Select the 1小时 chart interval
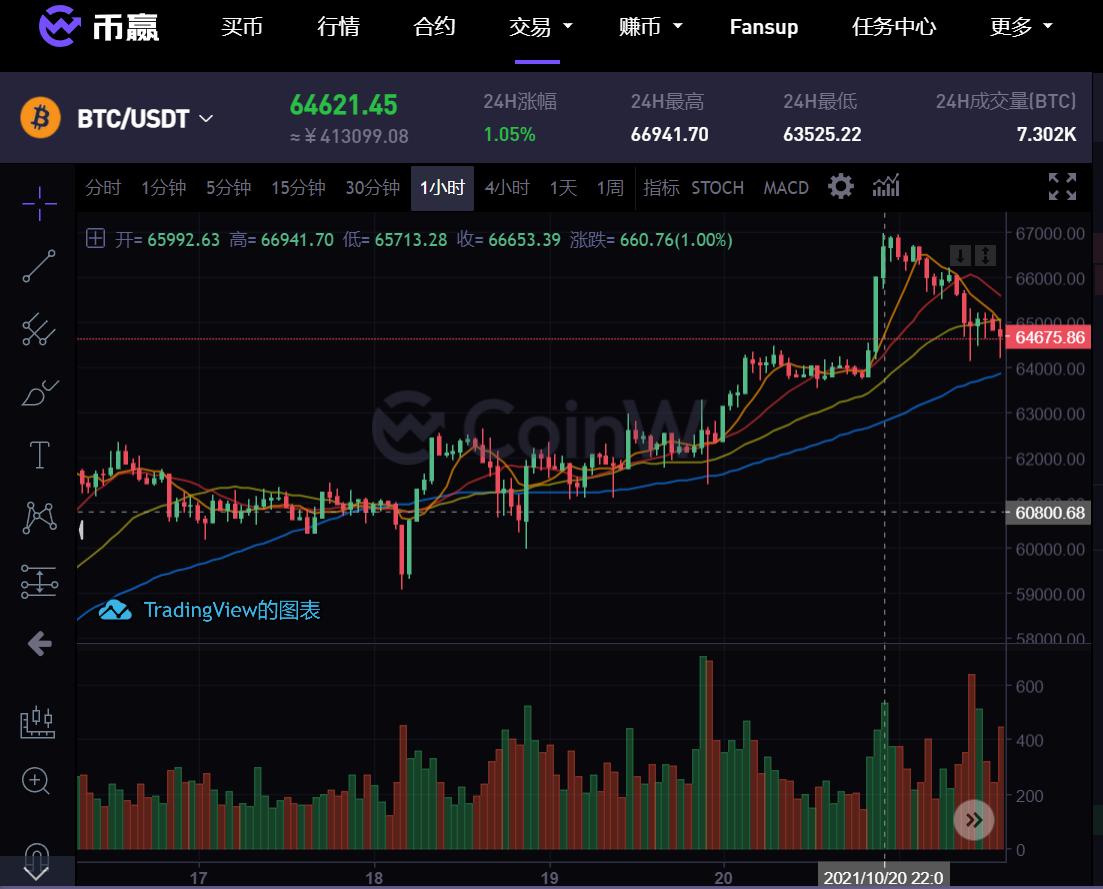Image resolution: width=1103 pixels, height=889 pixels. [x=442, y=188]
